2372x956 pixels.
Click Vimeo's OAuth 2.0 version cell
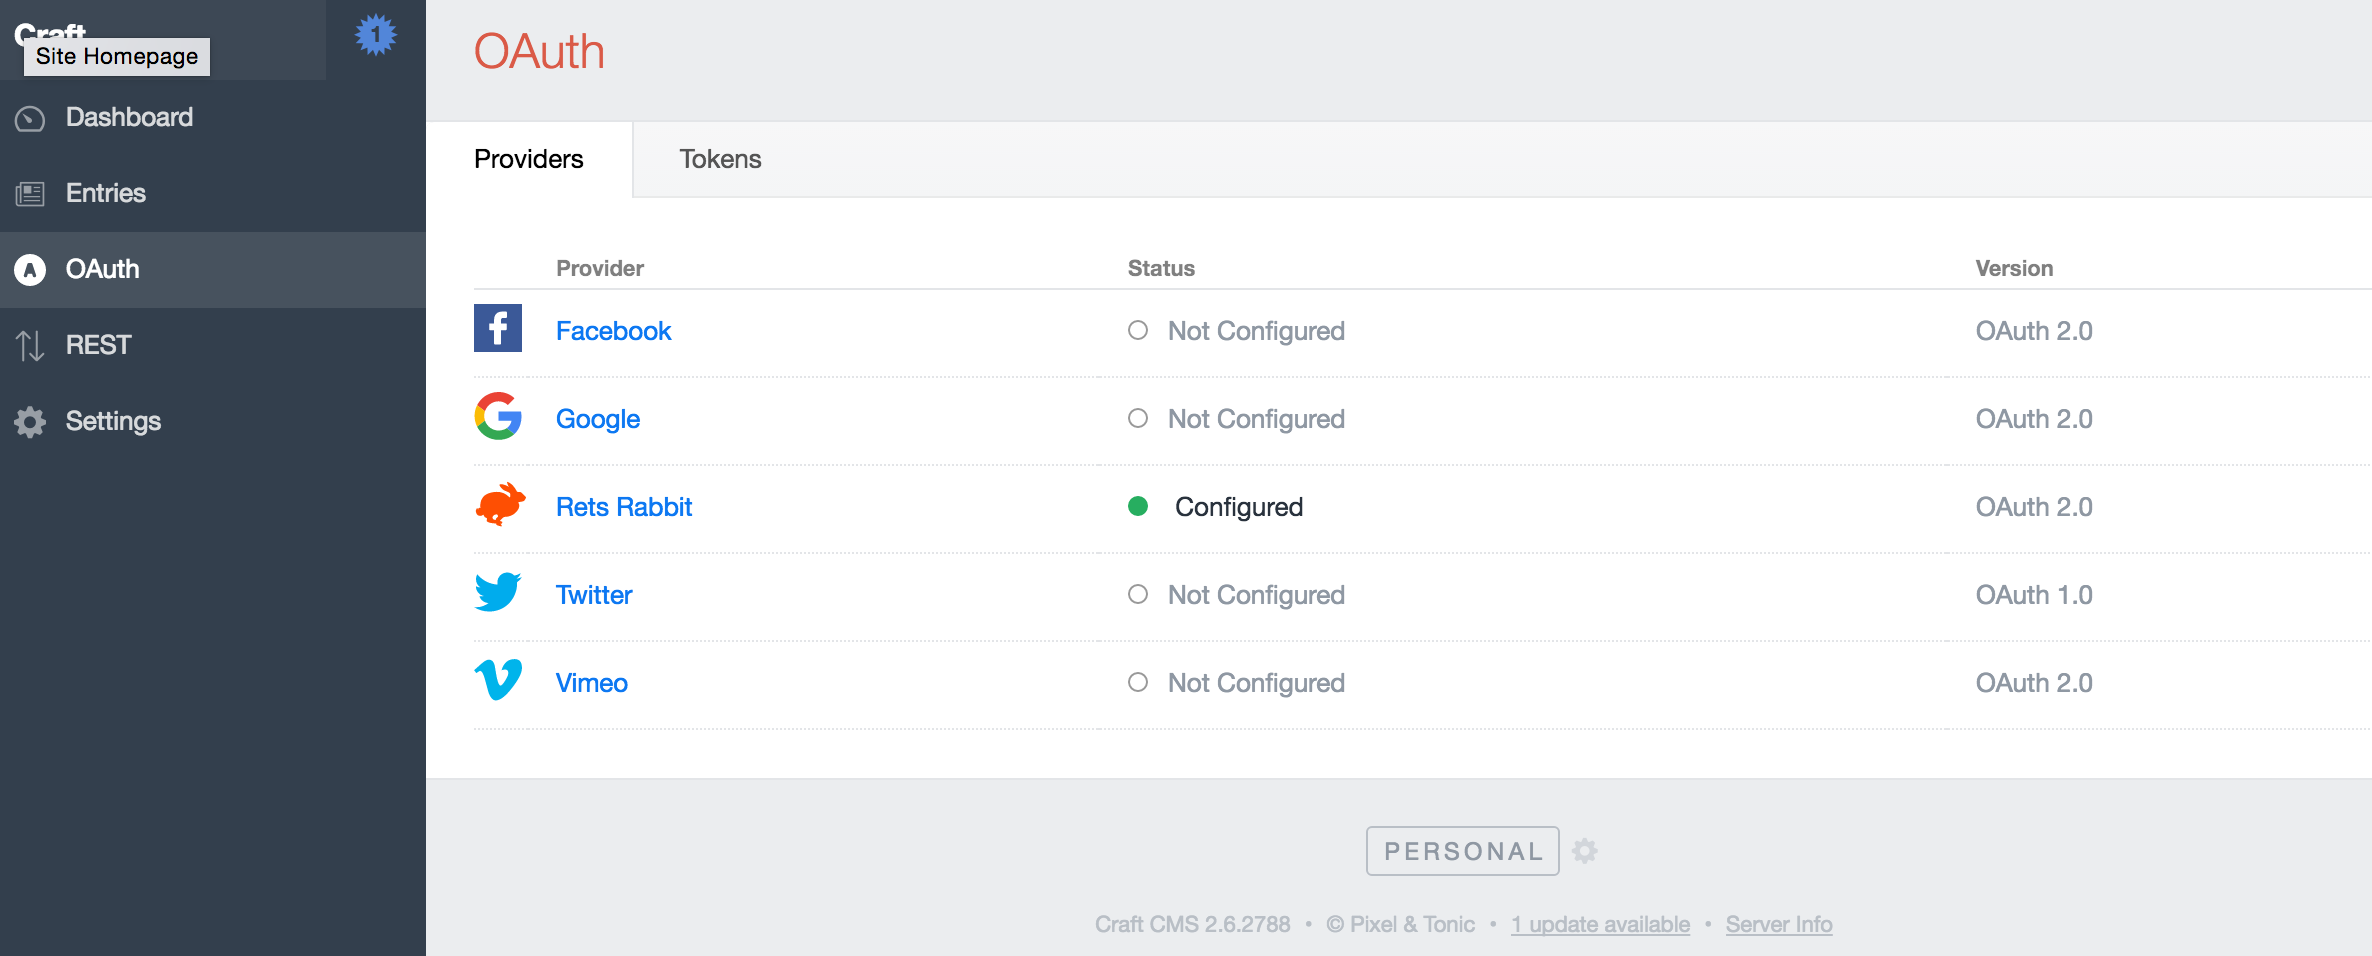pyautogui.click(x=2034, y=683)
